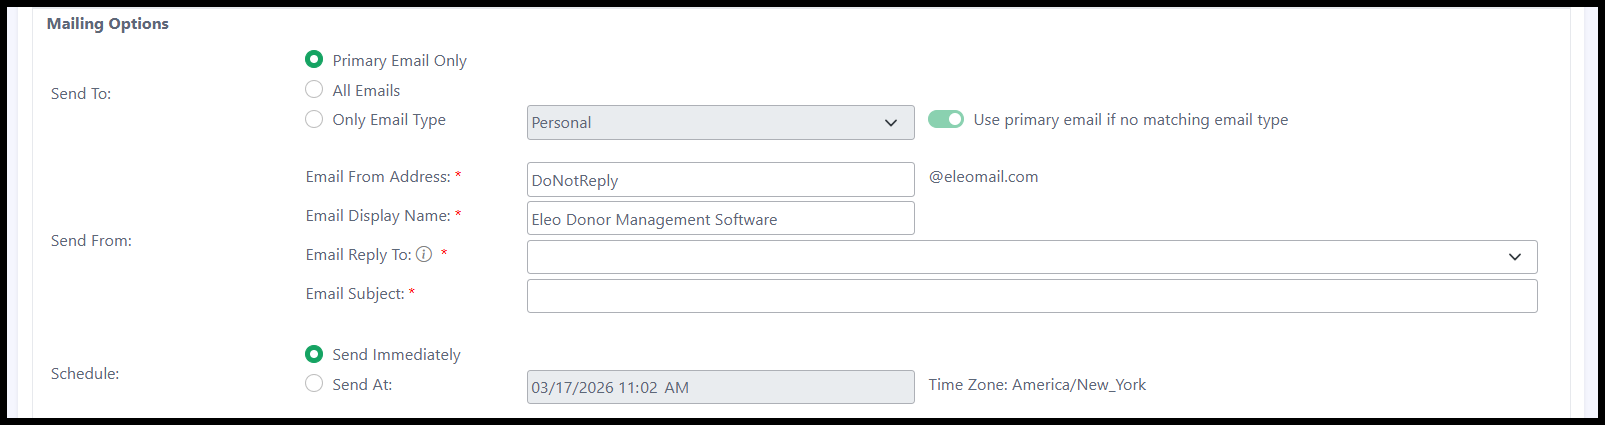The image size is (1605, 425).
Task: Click the Time Zone America/New_York text
Action: coord(1037,384)
